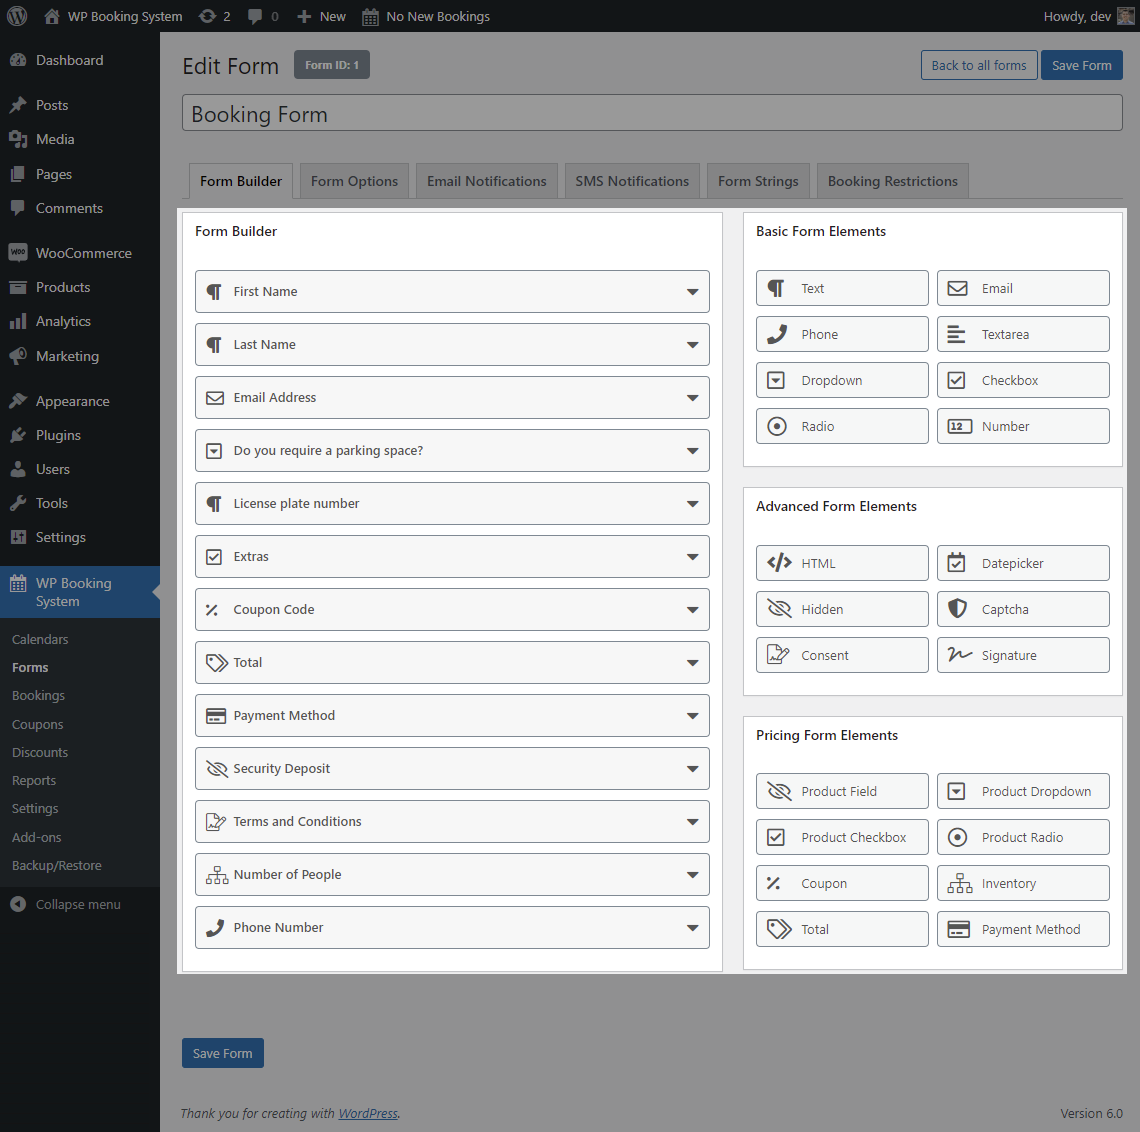Expand the Extras field arrow
1140x1132 pixels.
point(692,557)
